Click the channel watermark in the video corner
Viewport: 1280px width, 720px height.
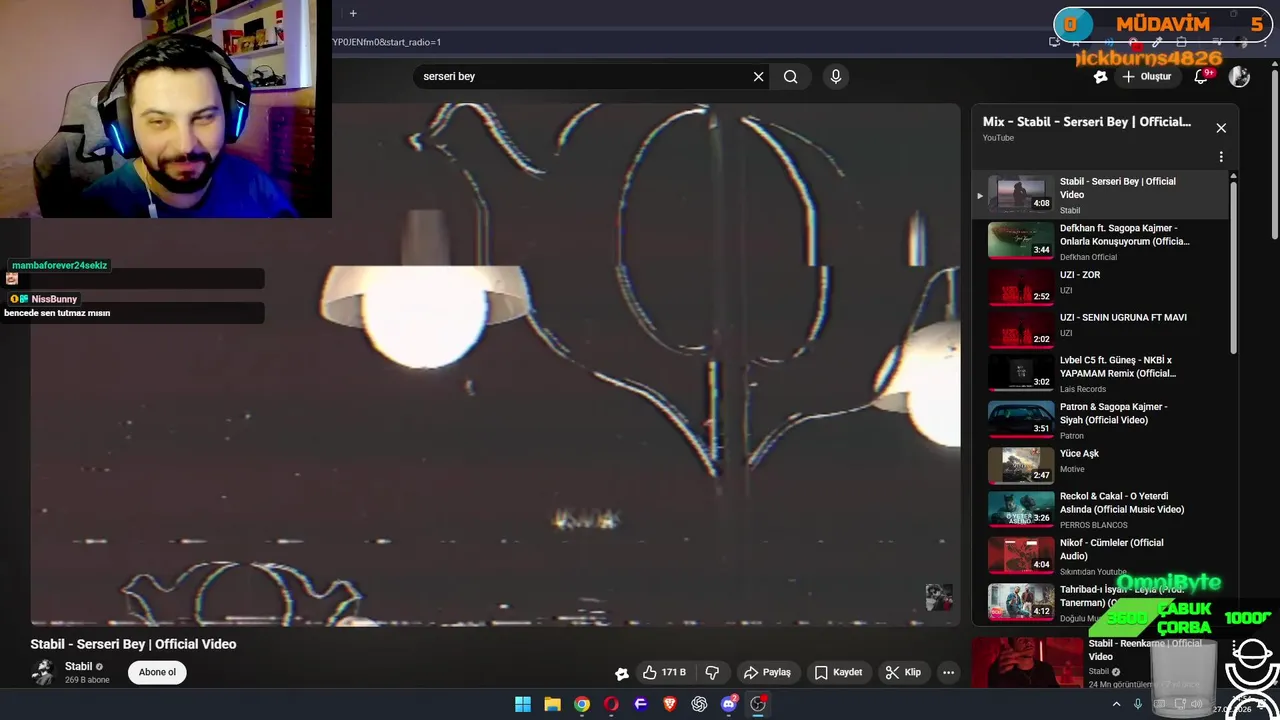coord(939,597)
